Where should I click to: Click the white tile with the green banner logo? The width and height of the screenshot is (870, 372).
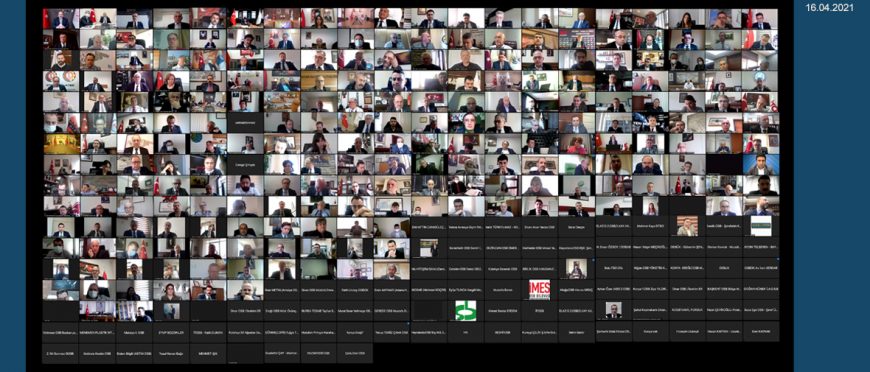click(760, 227)
